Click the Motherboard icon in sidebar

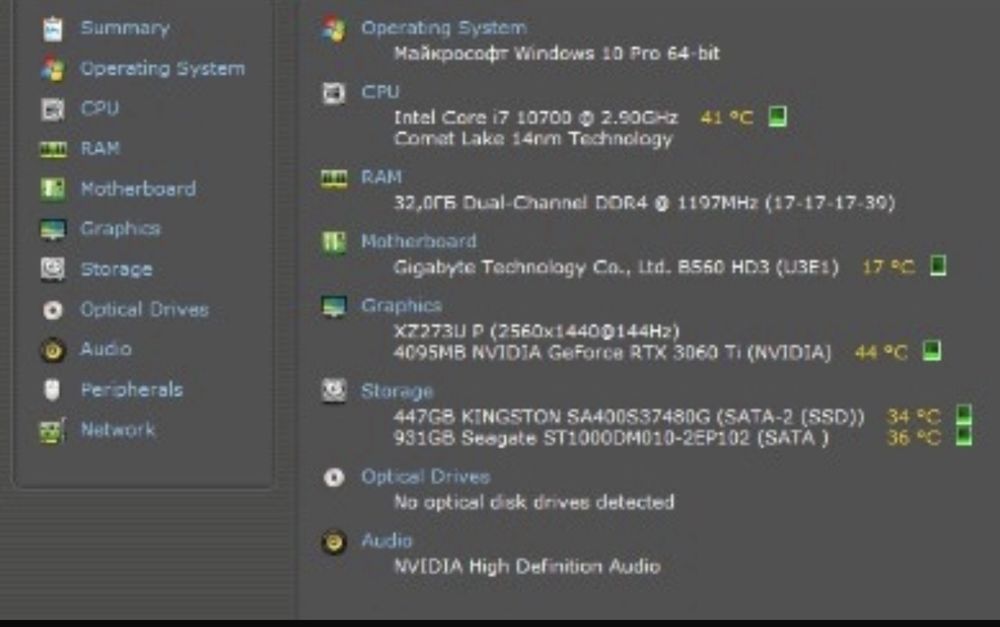(x=53, y=189)
